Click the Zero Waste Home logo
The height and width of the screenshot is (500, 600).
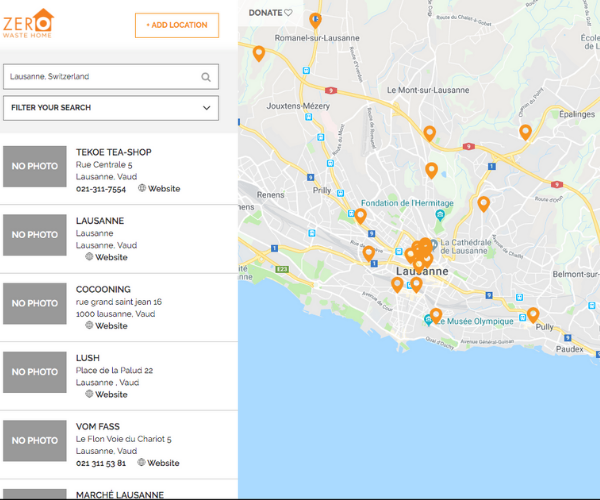pyautogui.click(x=28, y=23)
